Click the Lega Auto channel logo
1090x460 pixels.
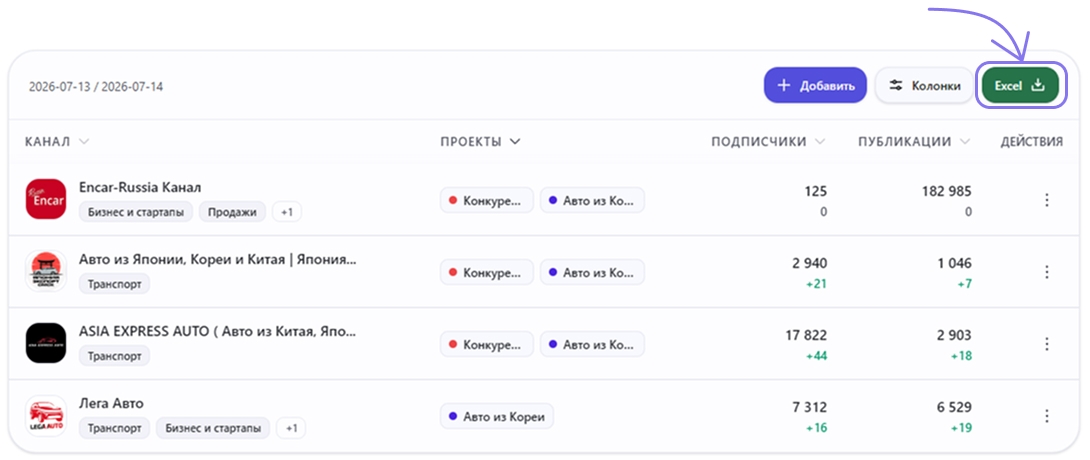click(x=46, y=416)
